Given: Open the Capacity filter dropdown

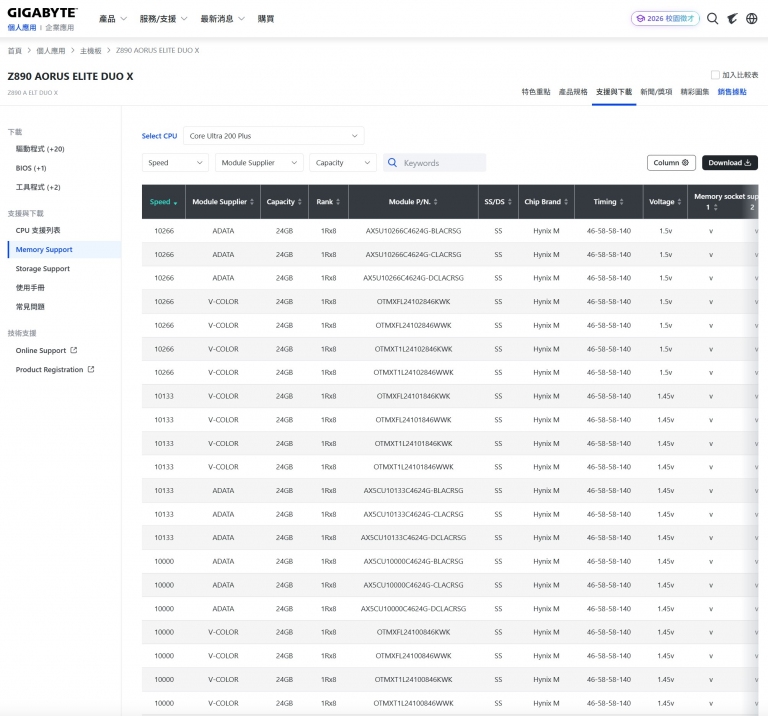Looking at the screenshot, I should pos(342,163).
